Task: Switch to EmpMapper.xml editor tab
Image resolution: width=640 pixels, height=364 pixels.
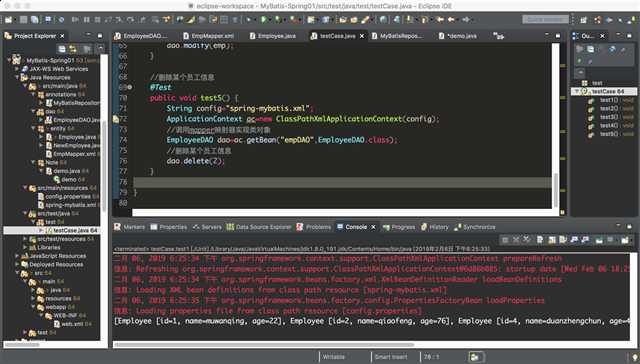Action: (x=209, y=36)
